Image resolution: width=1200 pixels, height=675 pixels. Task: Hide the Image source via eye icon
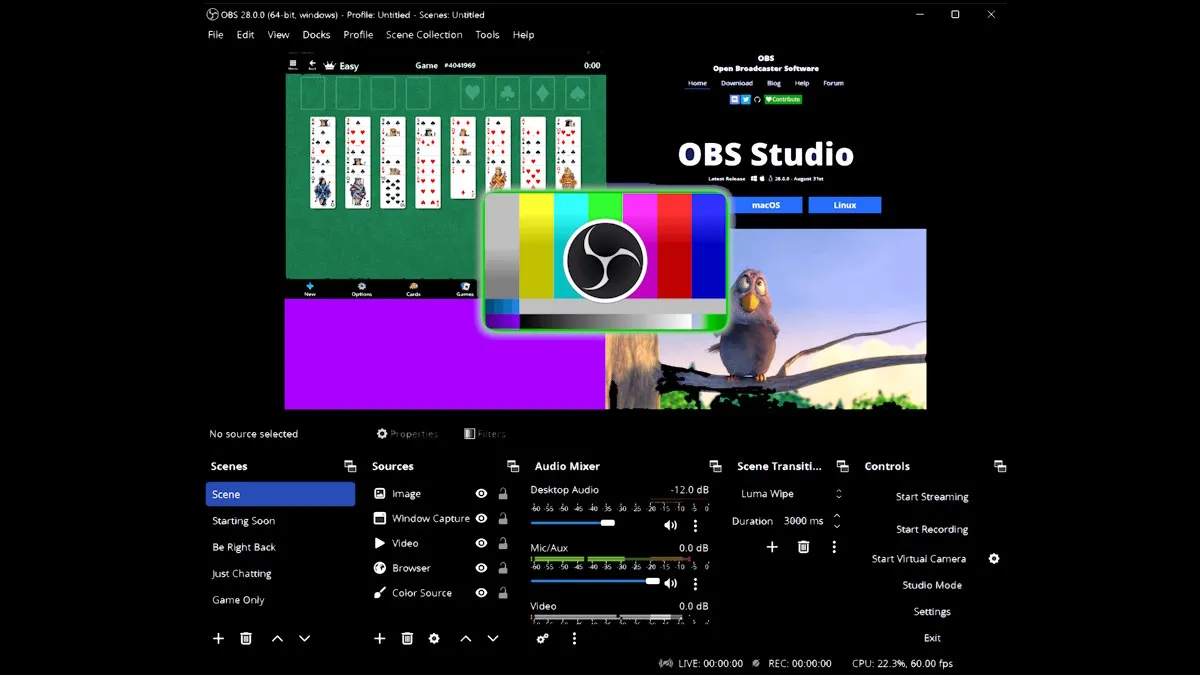tap(481, 494)
